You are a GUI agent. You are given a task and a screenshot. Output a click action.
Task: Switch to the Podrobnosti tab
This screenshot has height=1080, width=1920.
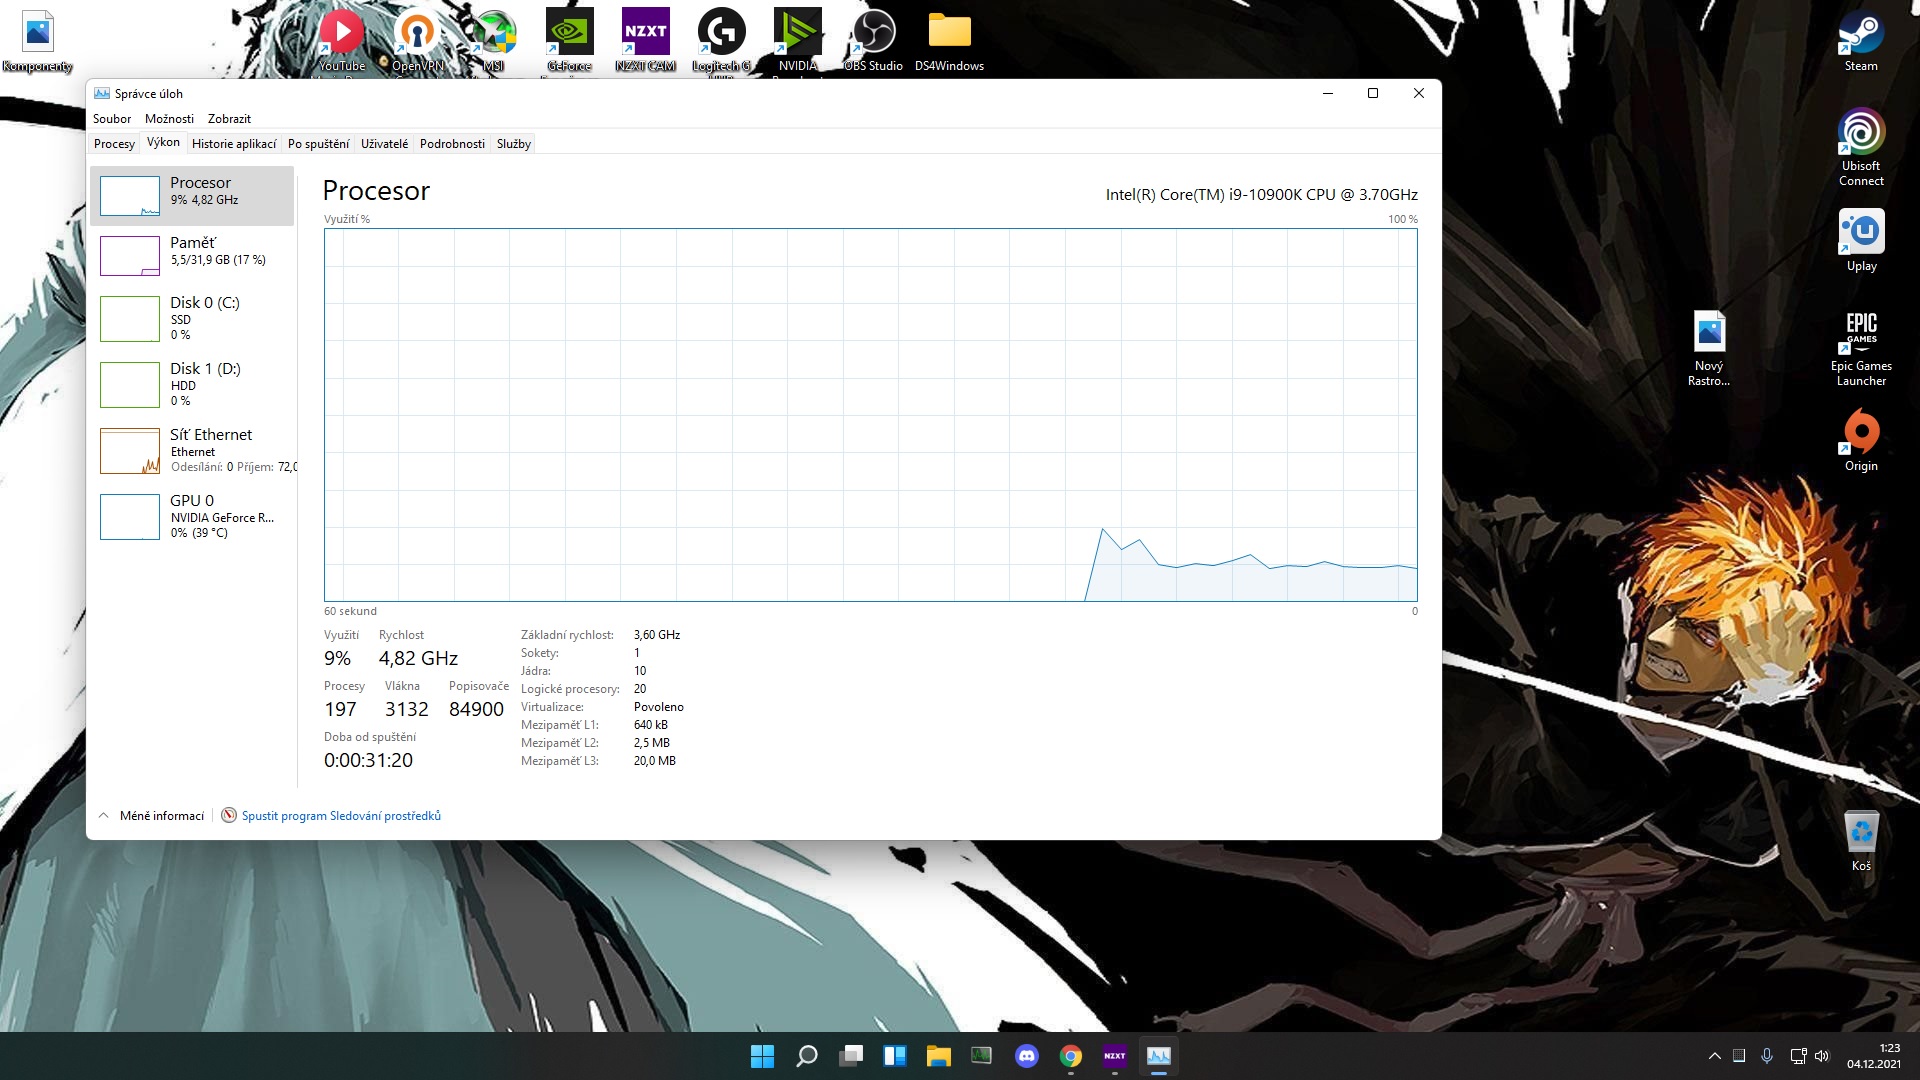tap(452, 144)
